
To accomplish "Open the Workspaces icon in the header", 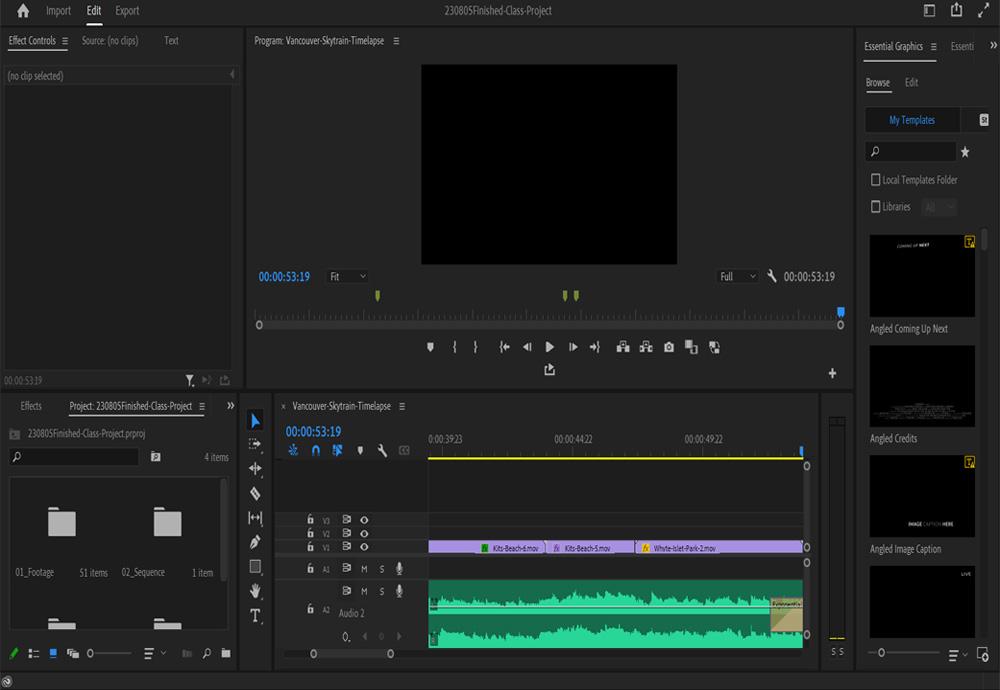I will [x=929, y=10].
